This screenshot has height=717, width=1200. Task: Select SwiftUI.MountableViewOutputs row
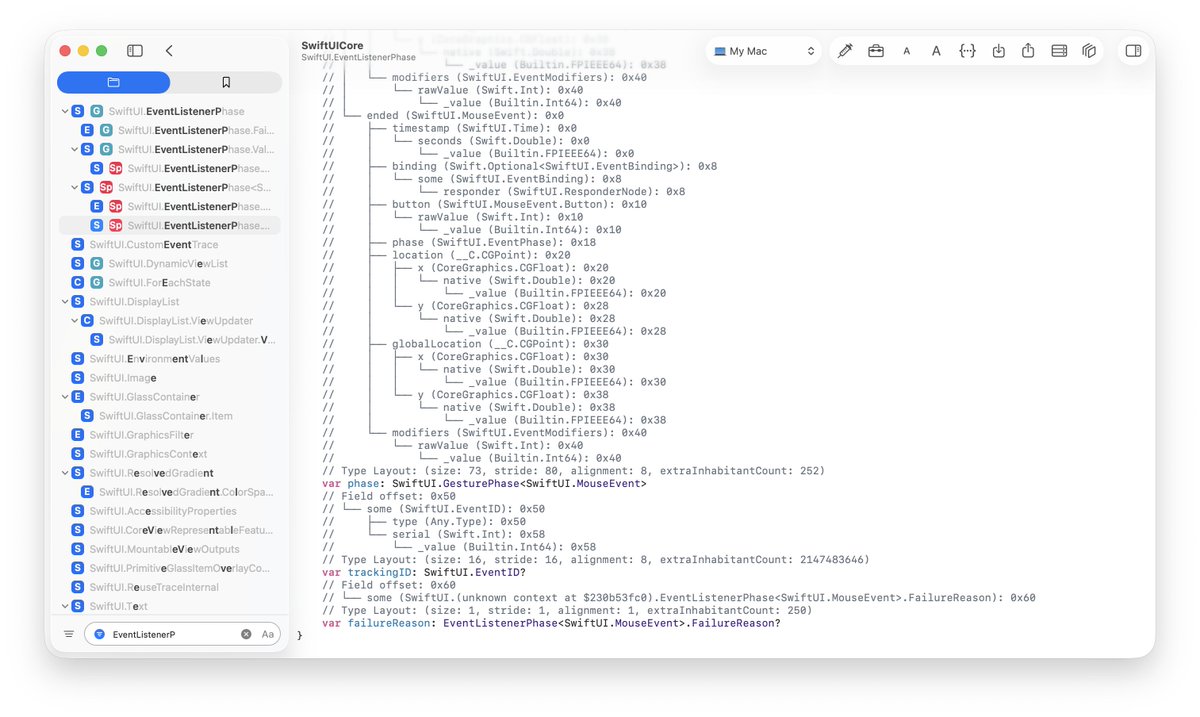coord(170,549)
